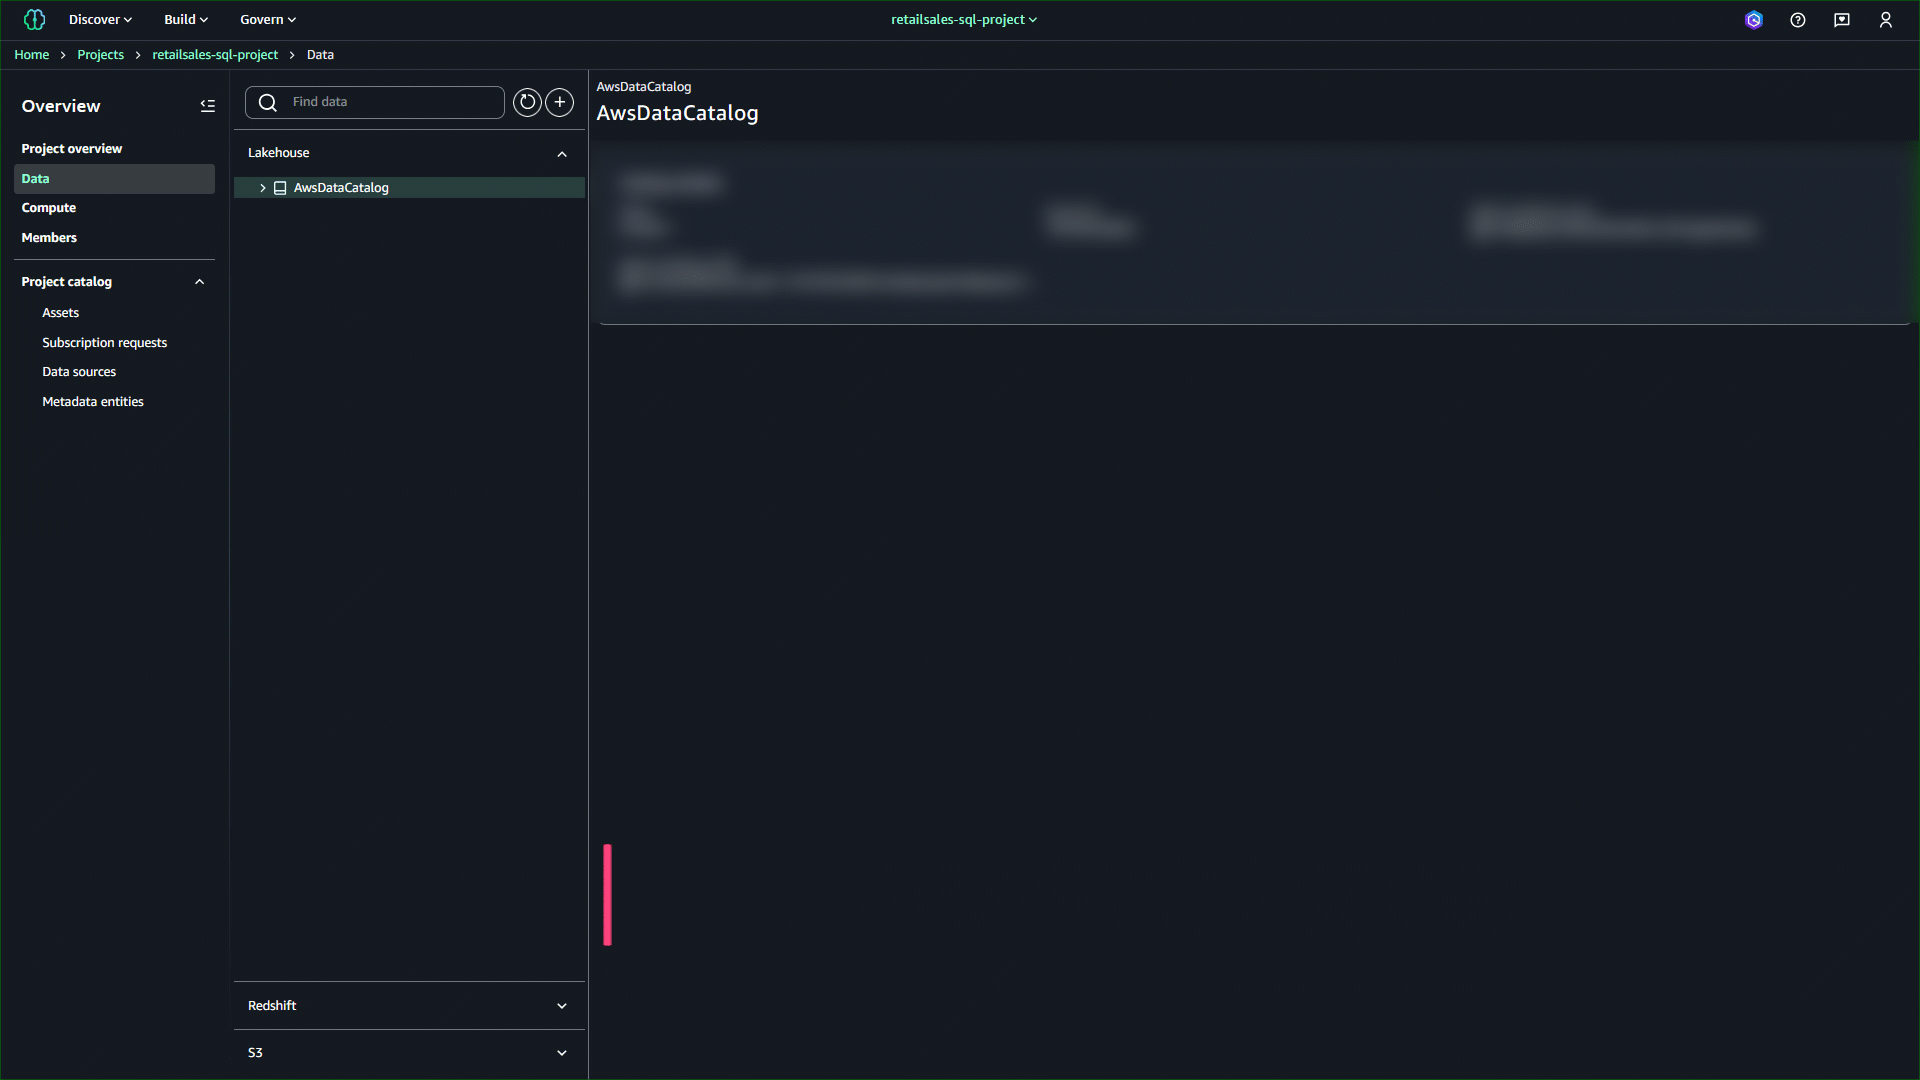
Task: Click the Find data search field
Action: pyautogui.click(x=390, y=102)
